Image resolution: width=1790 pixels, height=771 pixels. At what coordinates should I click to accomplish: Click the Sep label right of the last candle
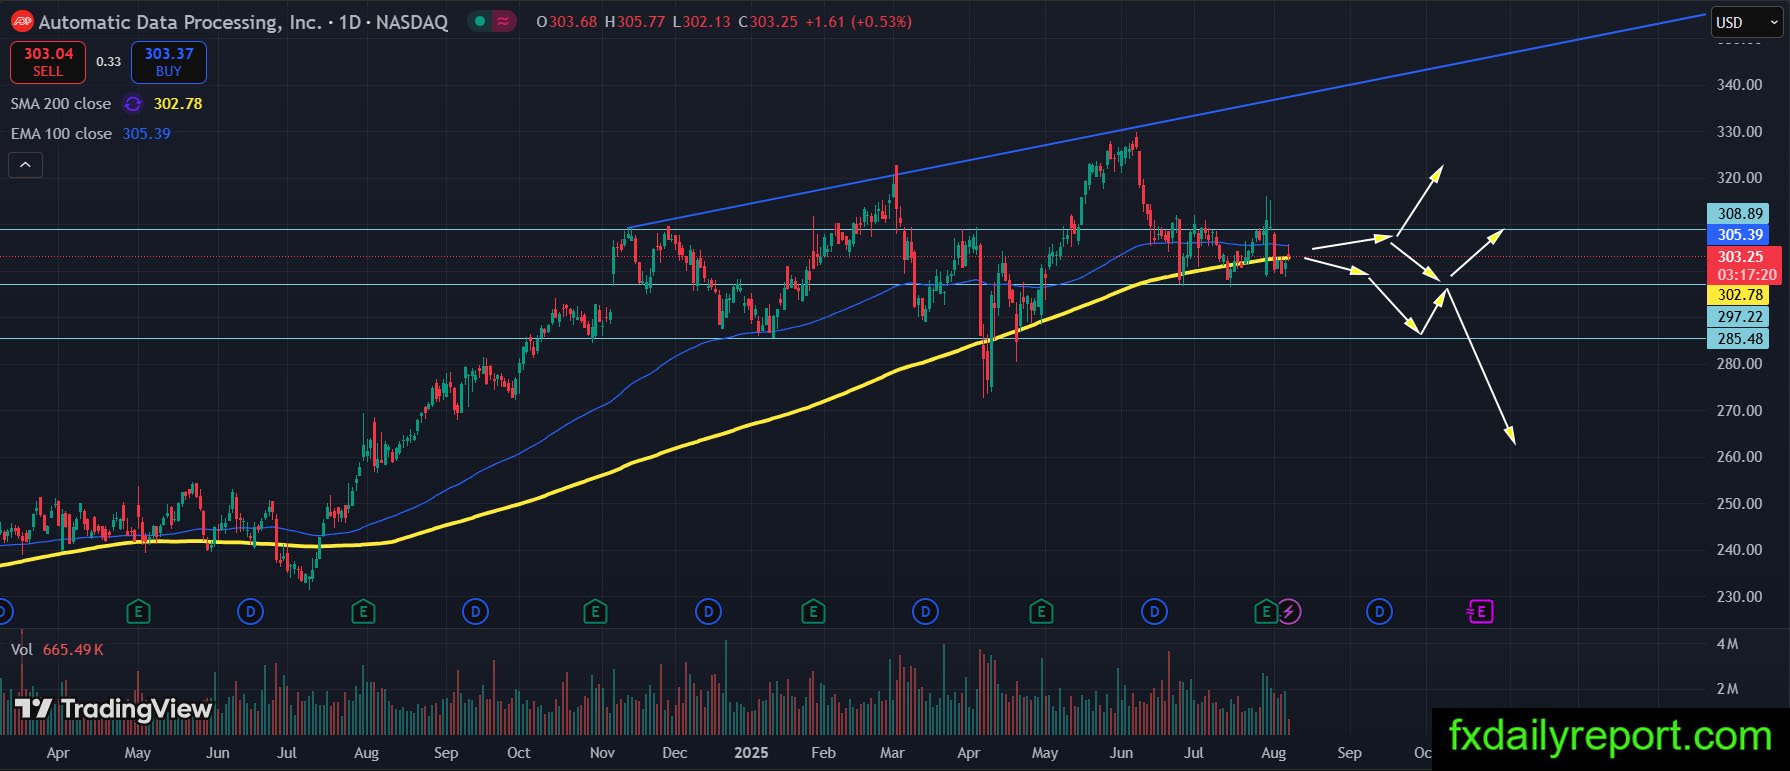pos(1349,753)
